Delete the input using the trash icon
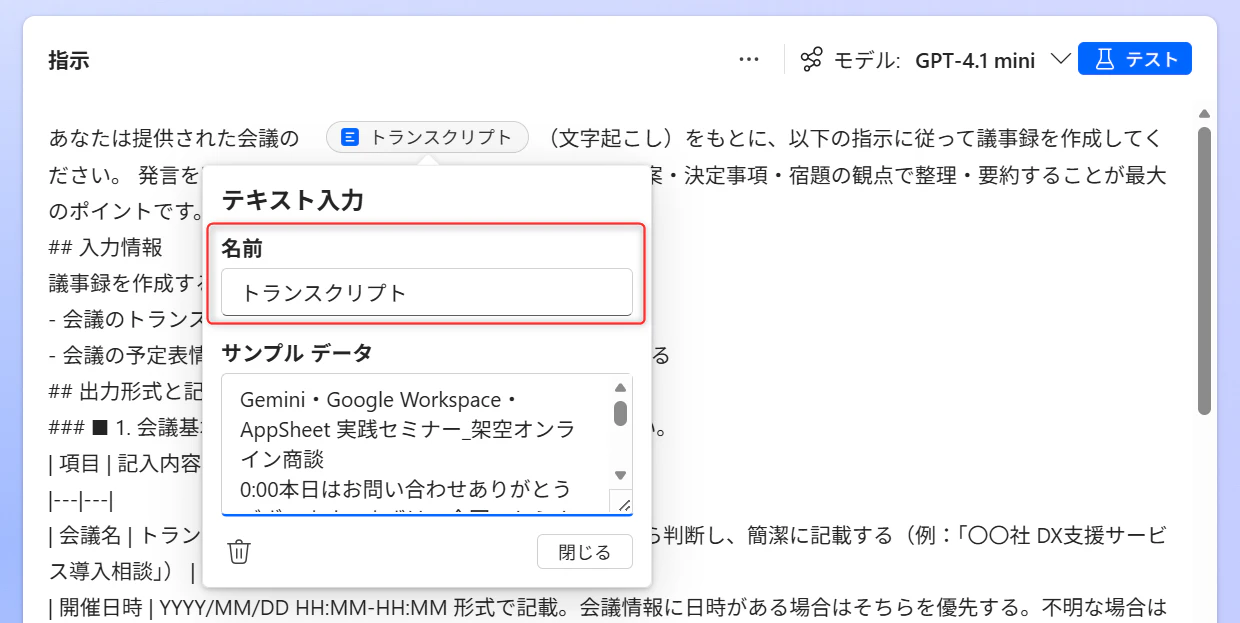Image resolution: width=1240 pixels, height=623 pixels. 239,552
